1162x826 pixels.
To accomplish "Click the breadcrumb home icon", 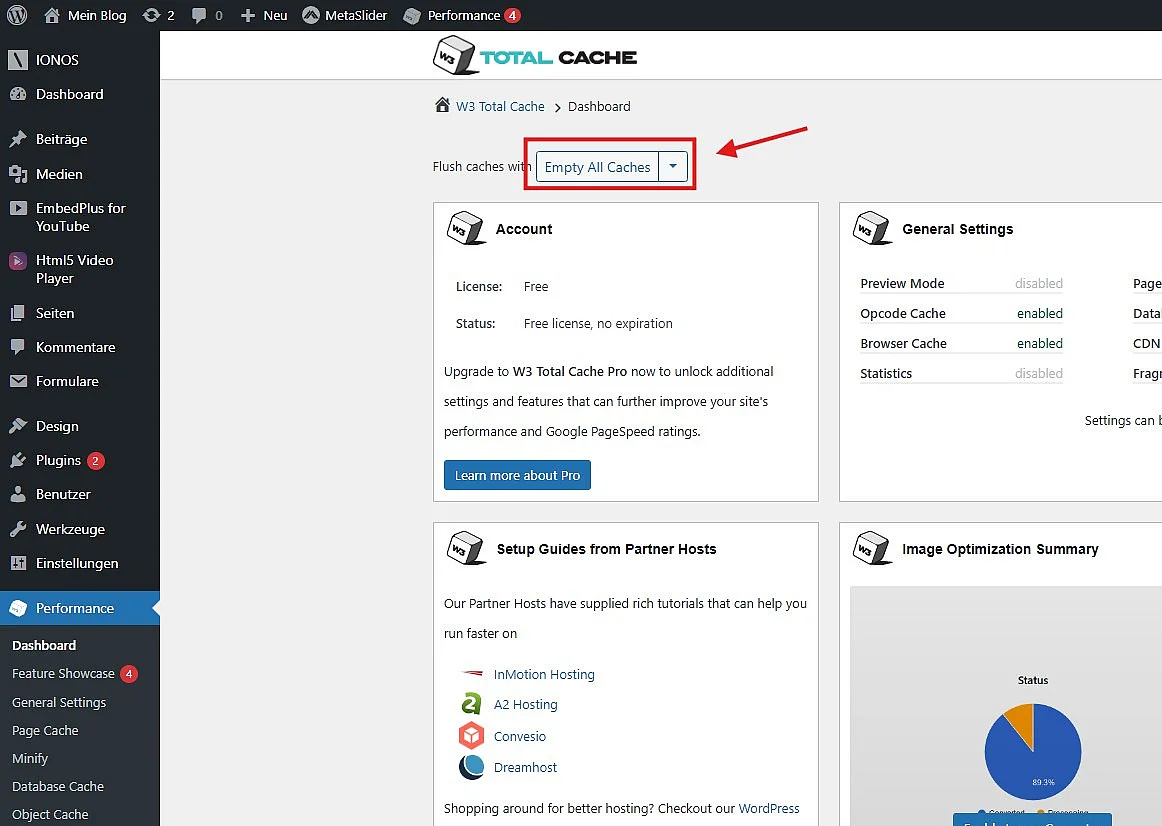I will pos(442,105).
